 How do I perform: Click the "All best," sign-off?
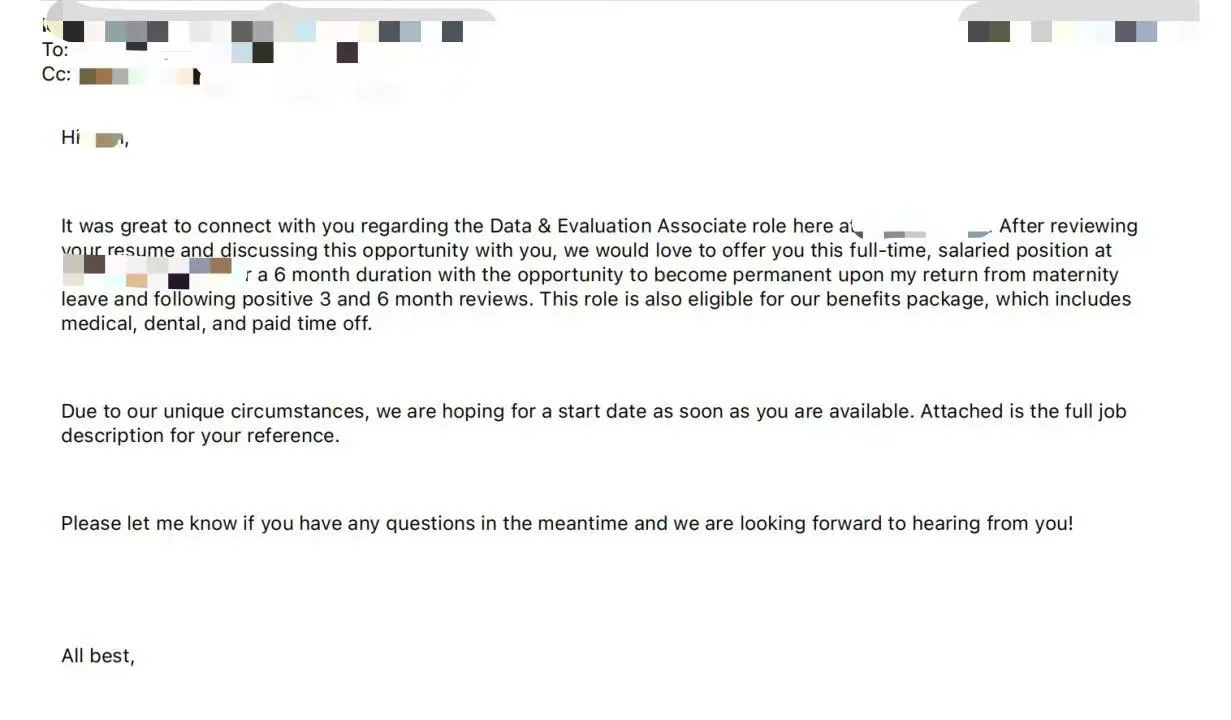(x=98, y=656)
